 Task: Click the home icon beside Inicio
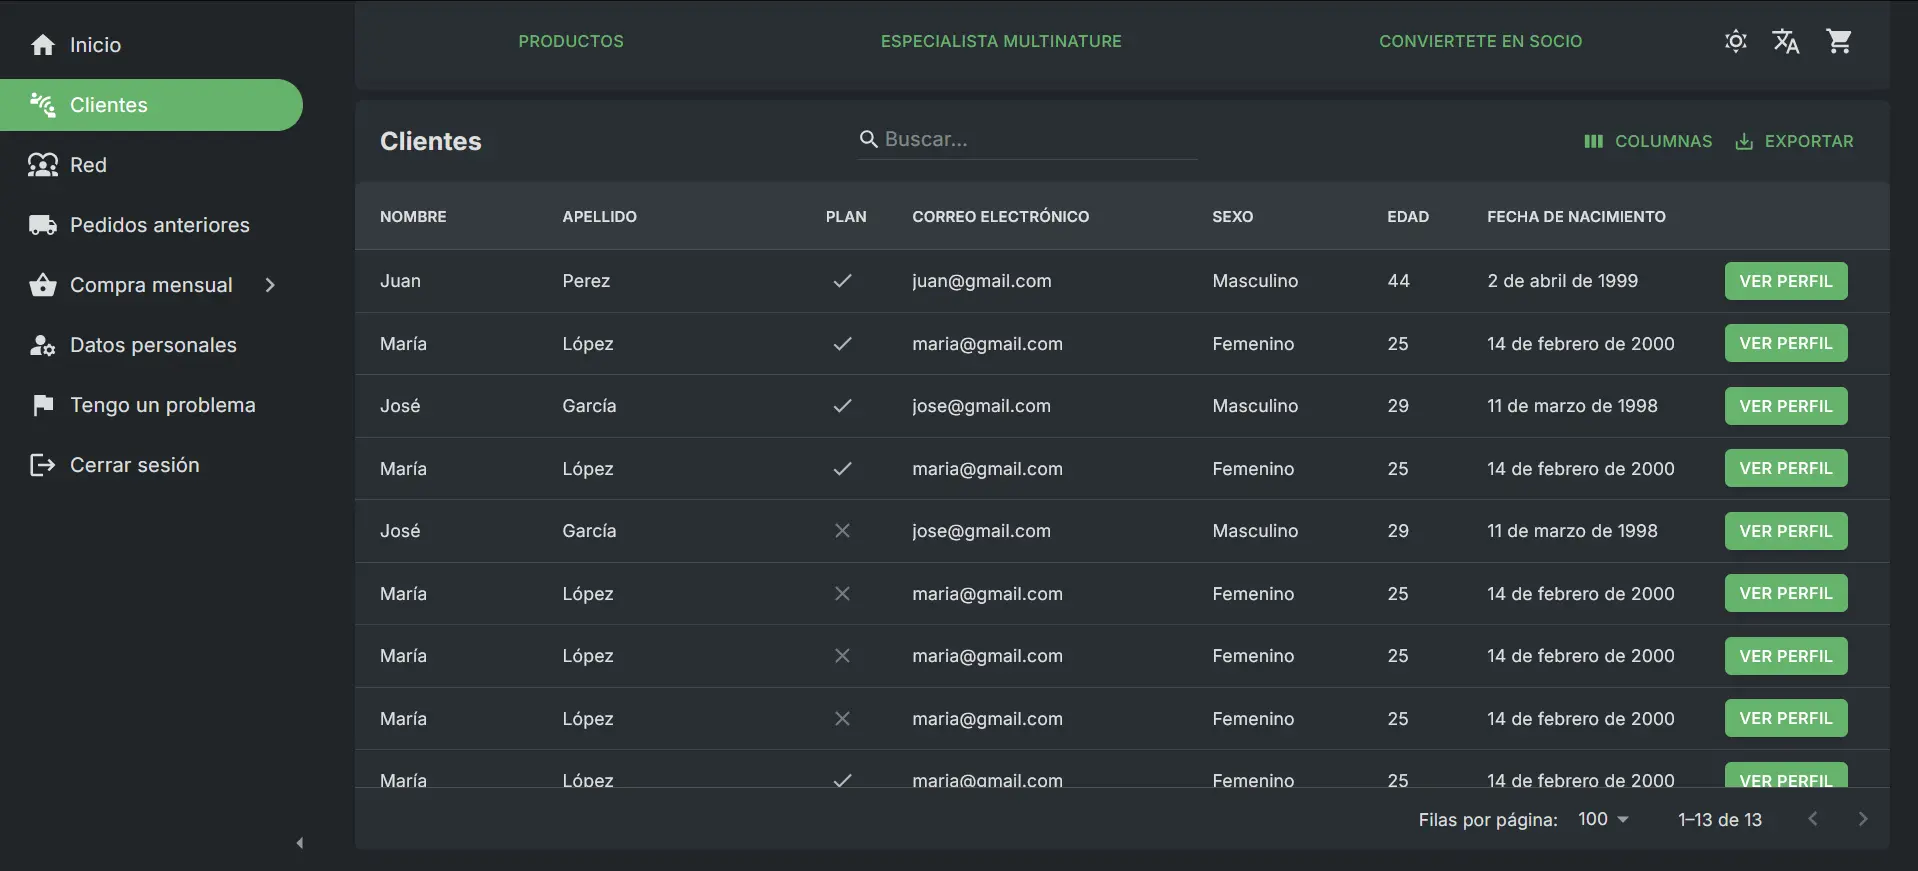click(x=43, y=45)
